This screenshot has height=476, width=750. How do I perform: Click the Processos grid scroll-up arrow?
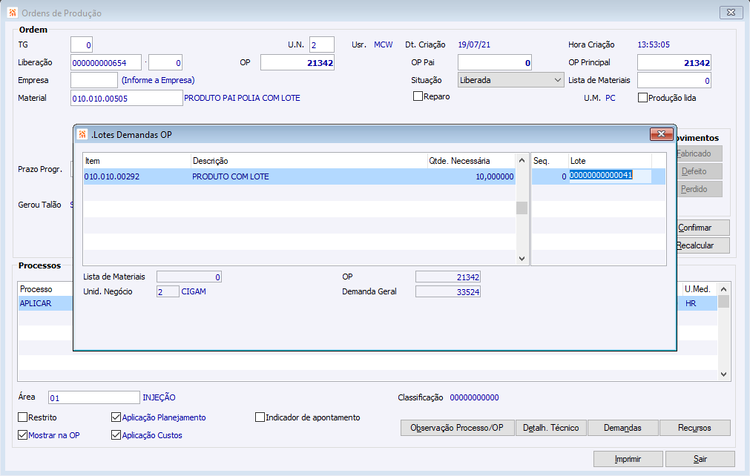[724, 289]
